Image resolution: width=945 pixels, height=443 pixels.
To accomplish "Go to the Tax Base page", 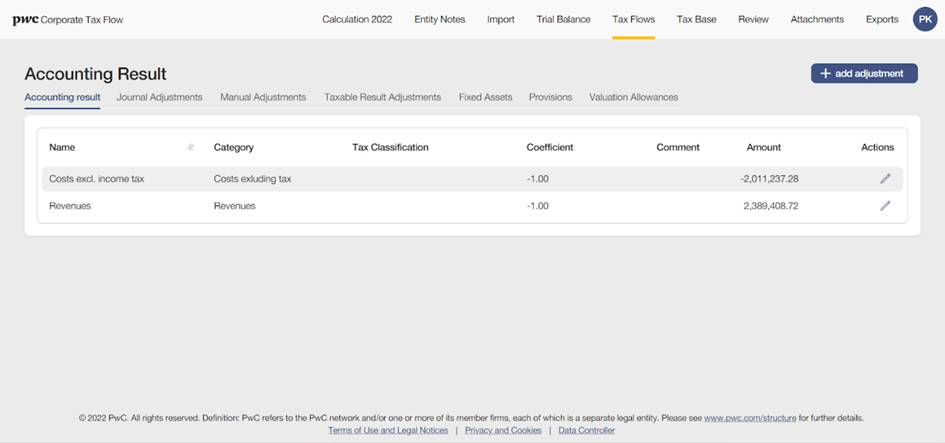I will point(696,19).
